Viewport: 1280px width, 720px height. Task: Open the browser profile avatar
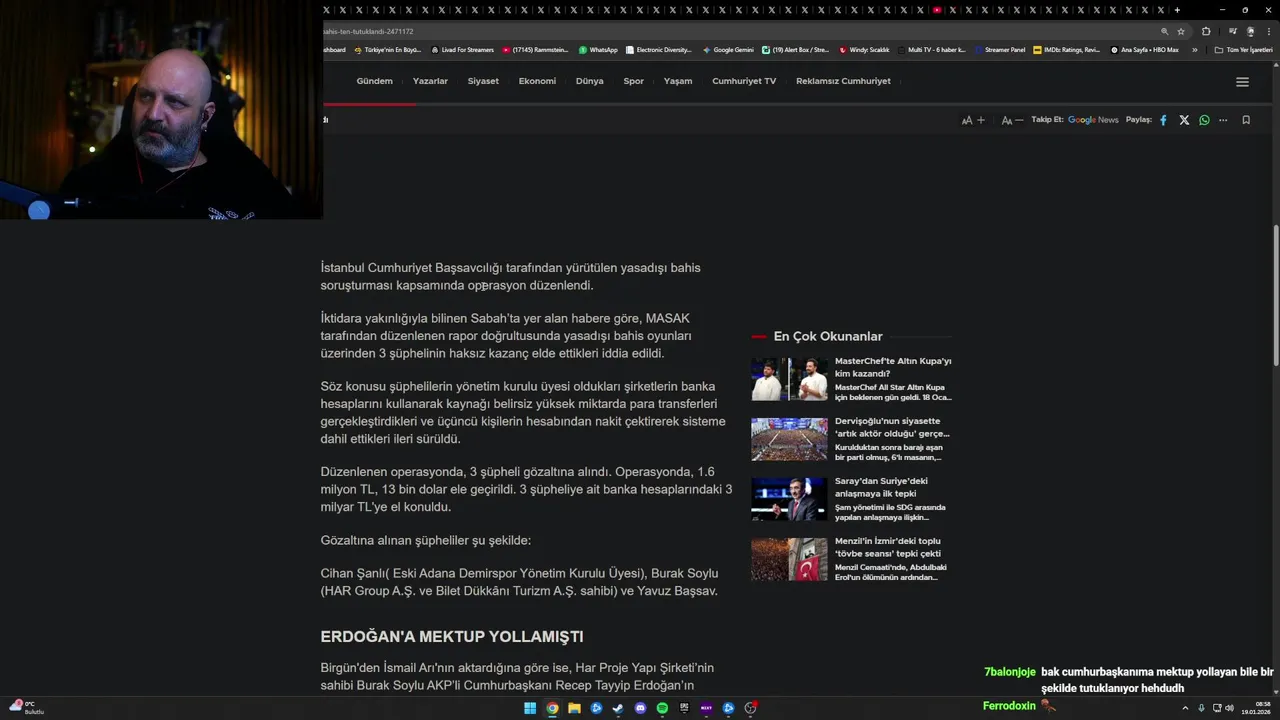[x=1250, y=31]
